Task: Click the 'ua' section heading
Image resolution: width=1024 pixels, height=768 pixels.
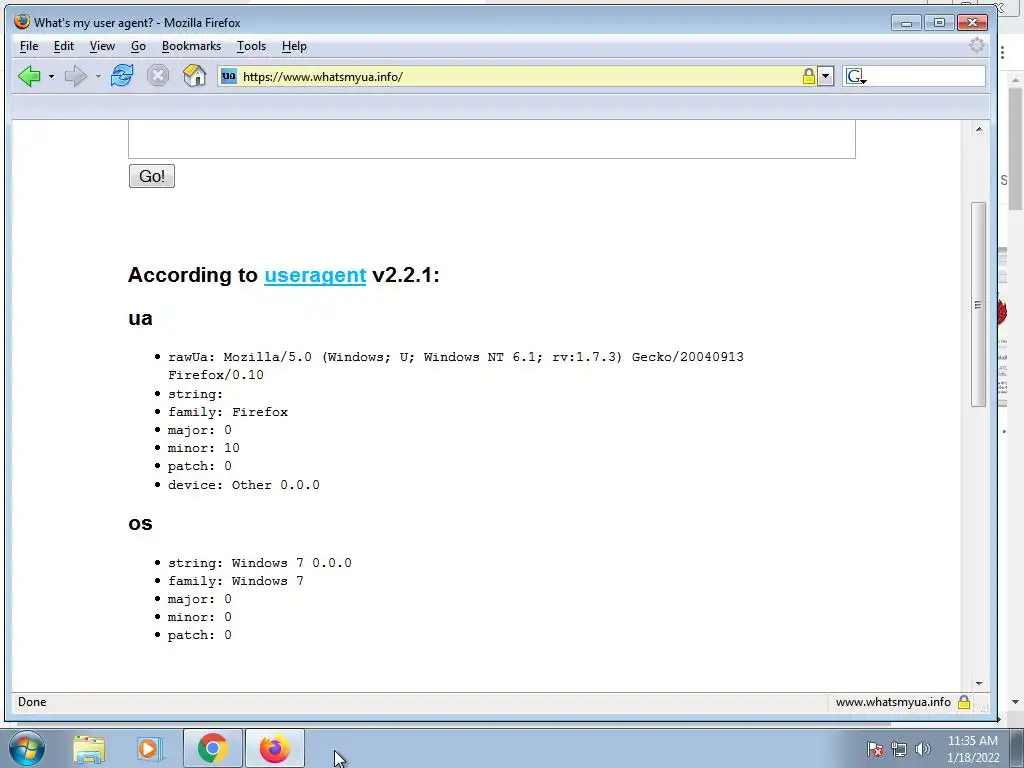Action: 140,318
